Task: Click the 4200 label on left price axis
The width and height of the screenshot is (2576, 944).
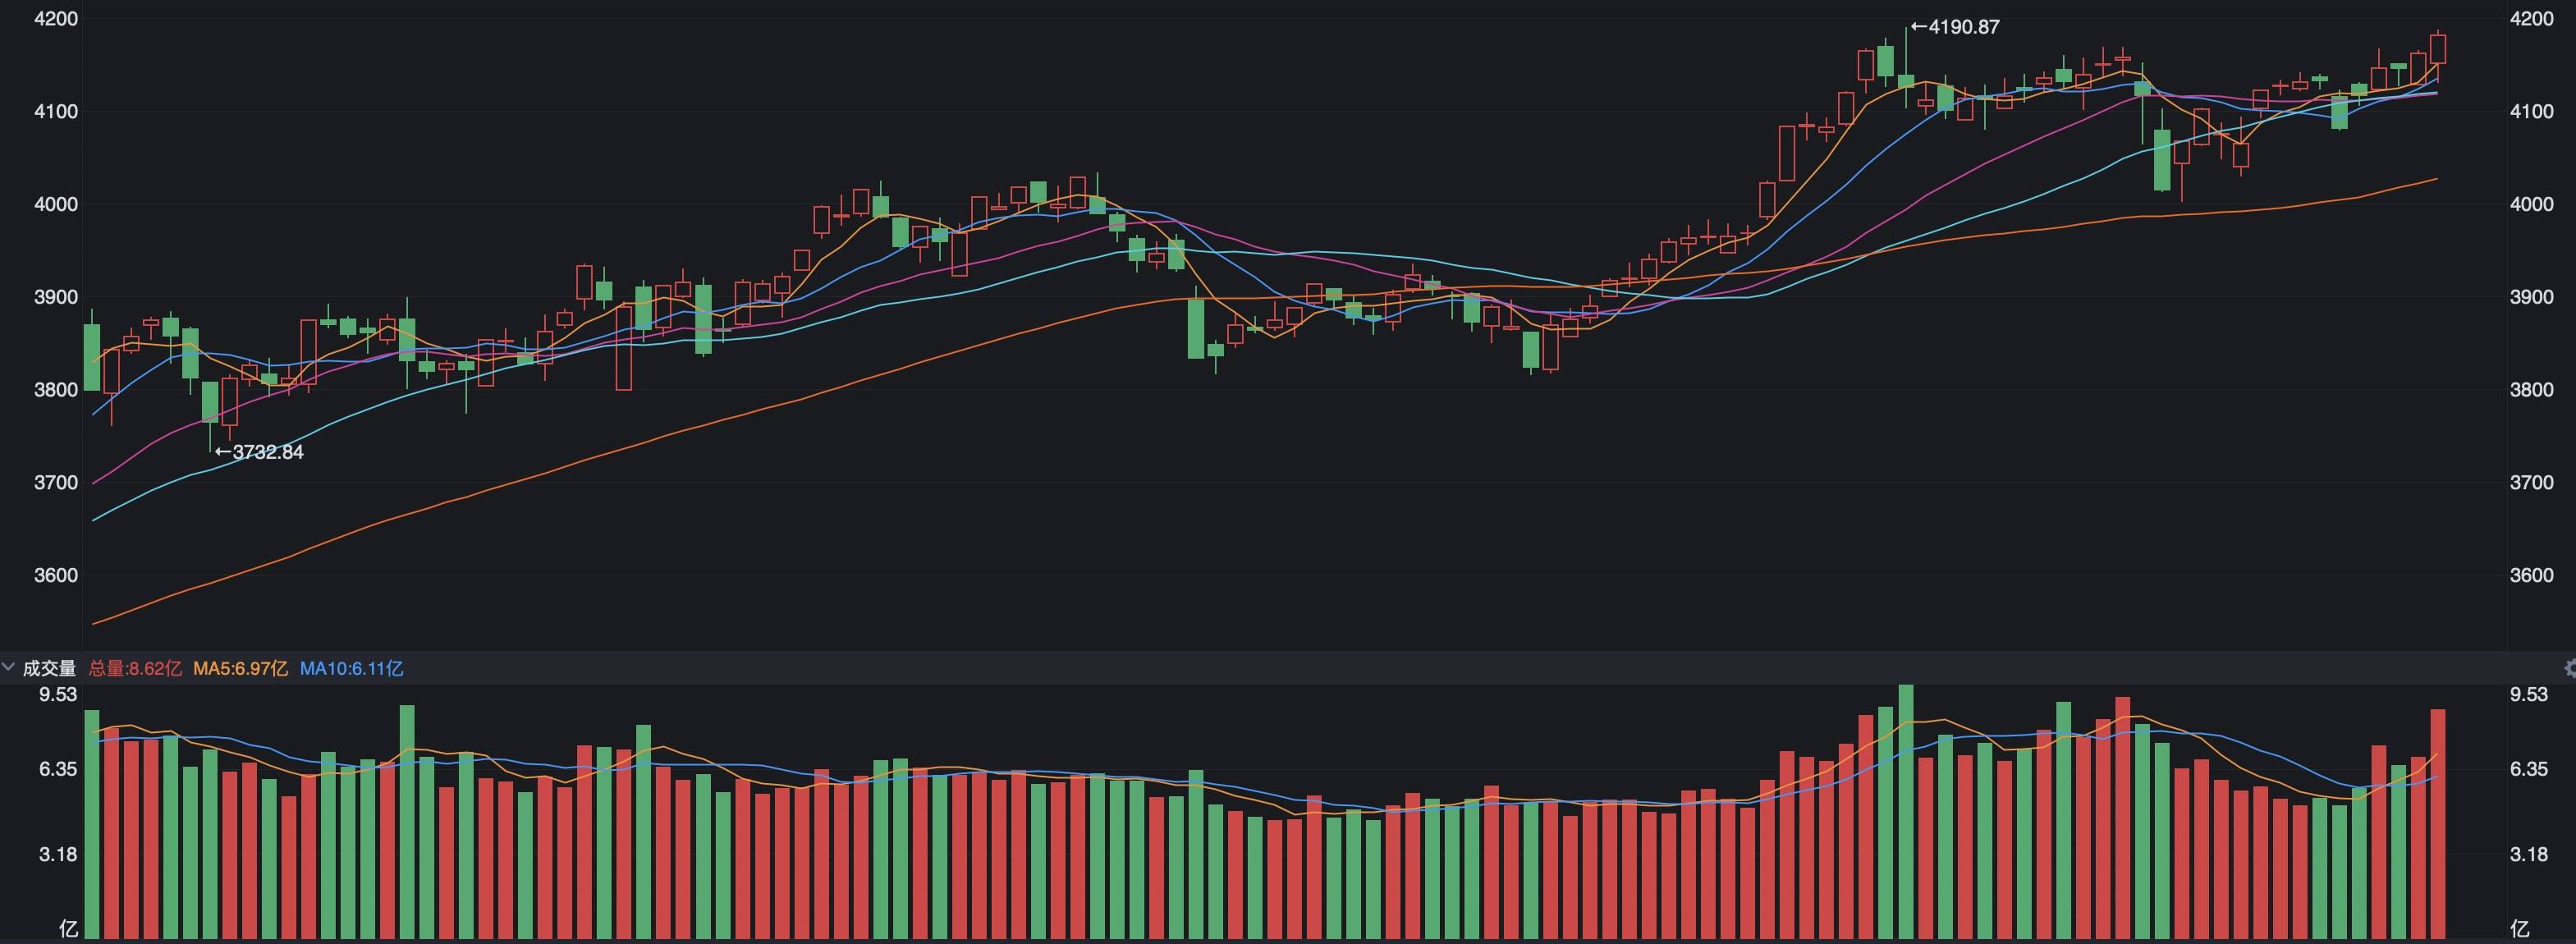Action: 56,19
